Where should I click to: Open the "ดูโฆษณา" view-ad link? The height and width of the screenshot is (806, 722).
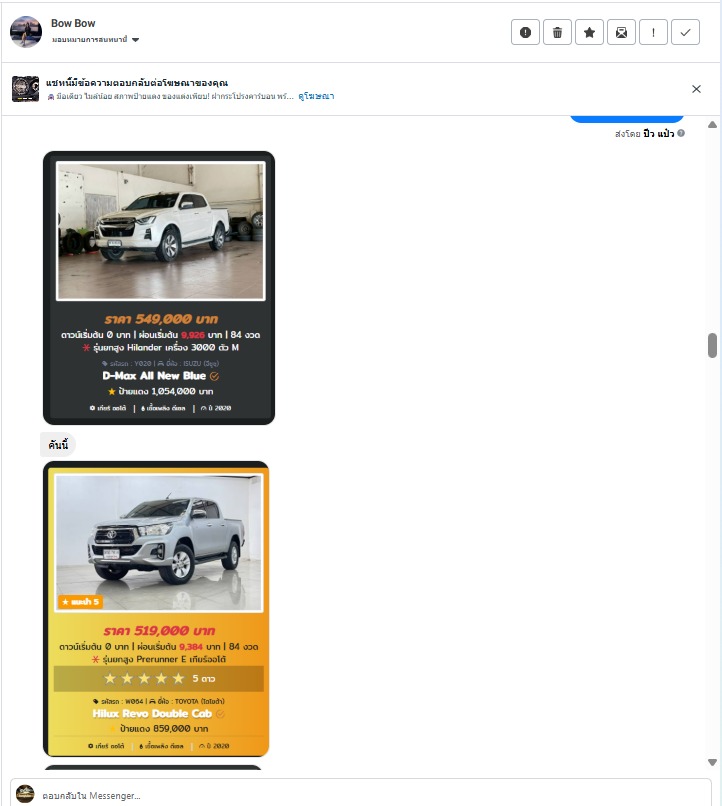pos(316,96)
